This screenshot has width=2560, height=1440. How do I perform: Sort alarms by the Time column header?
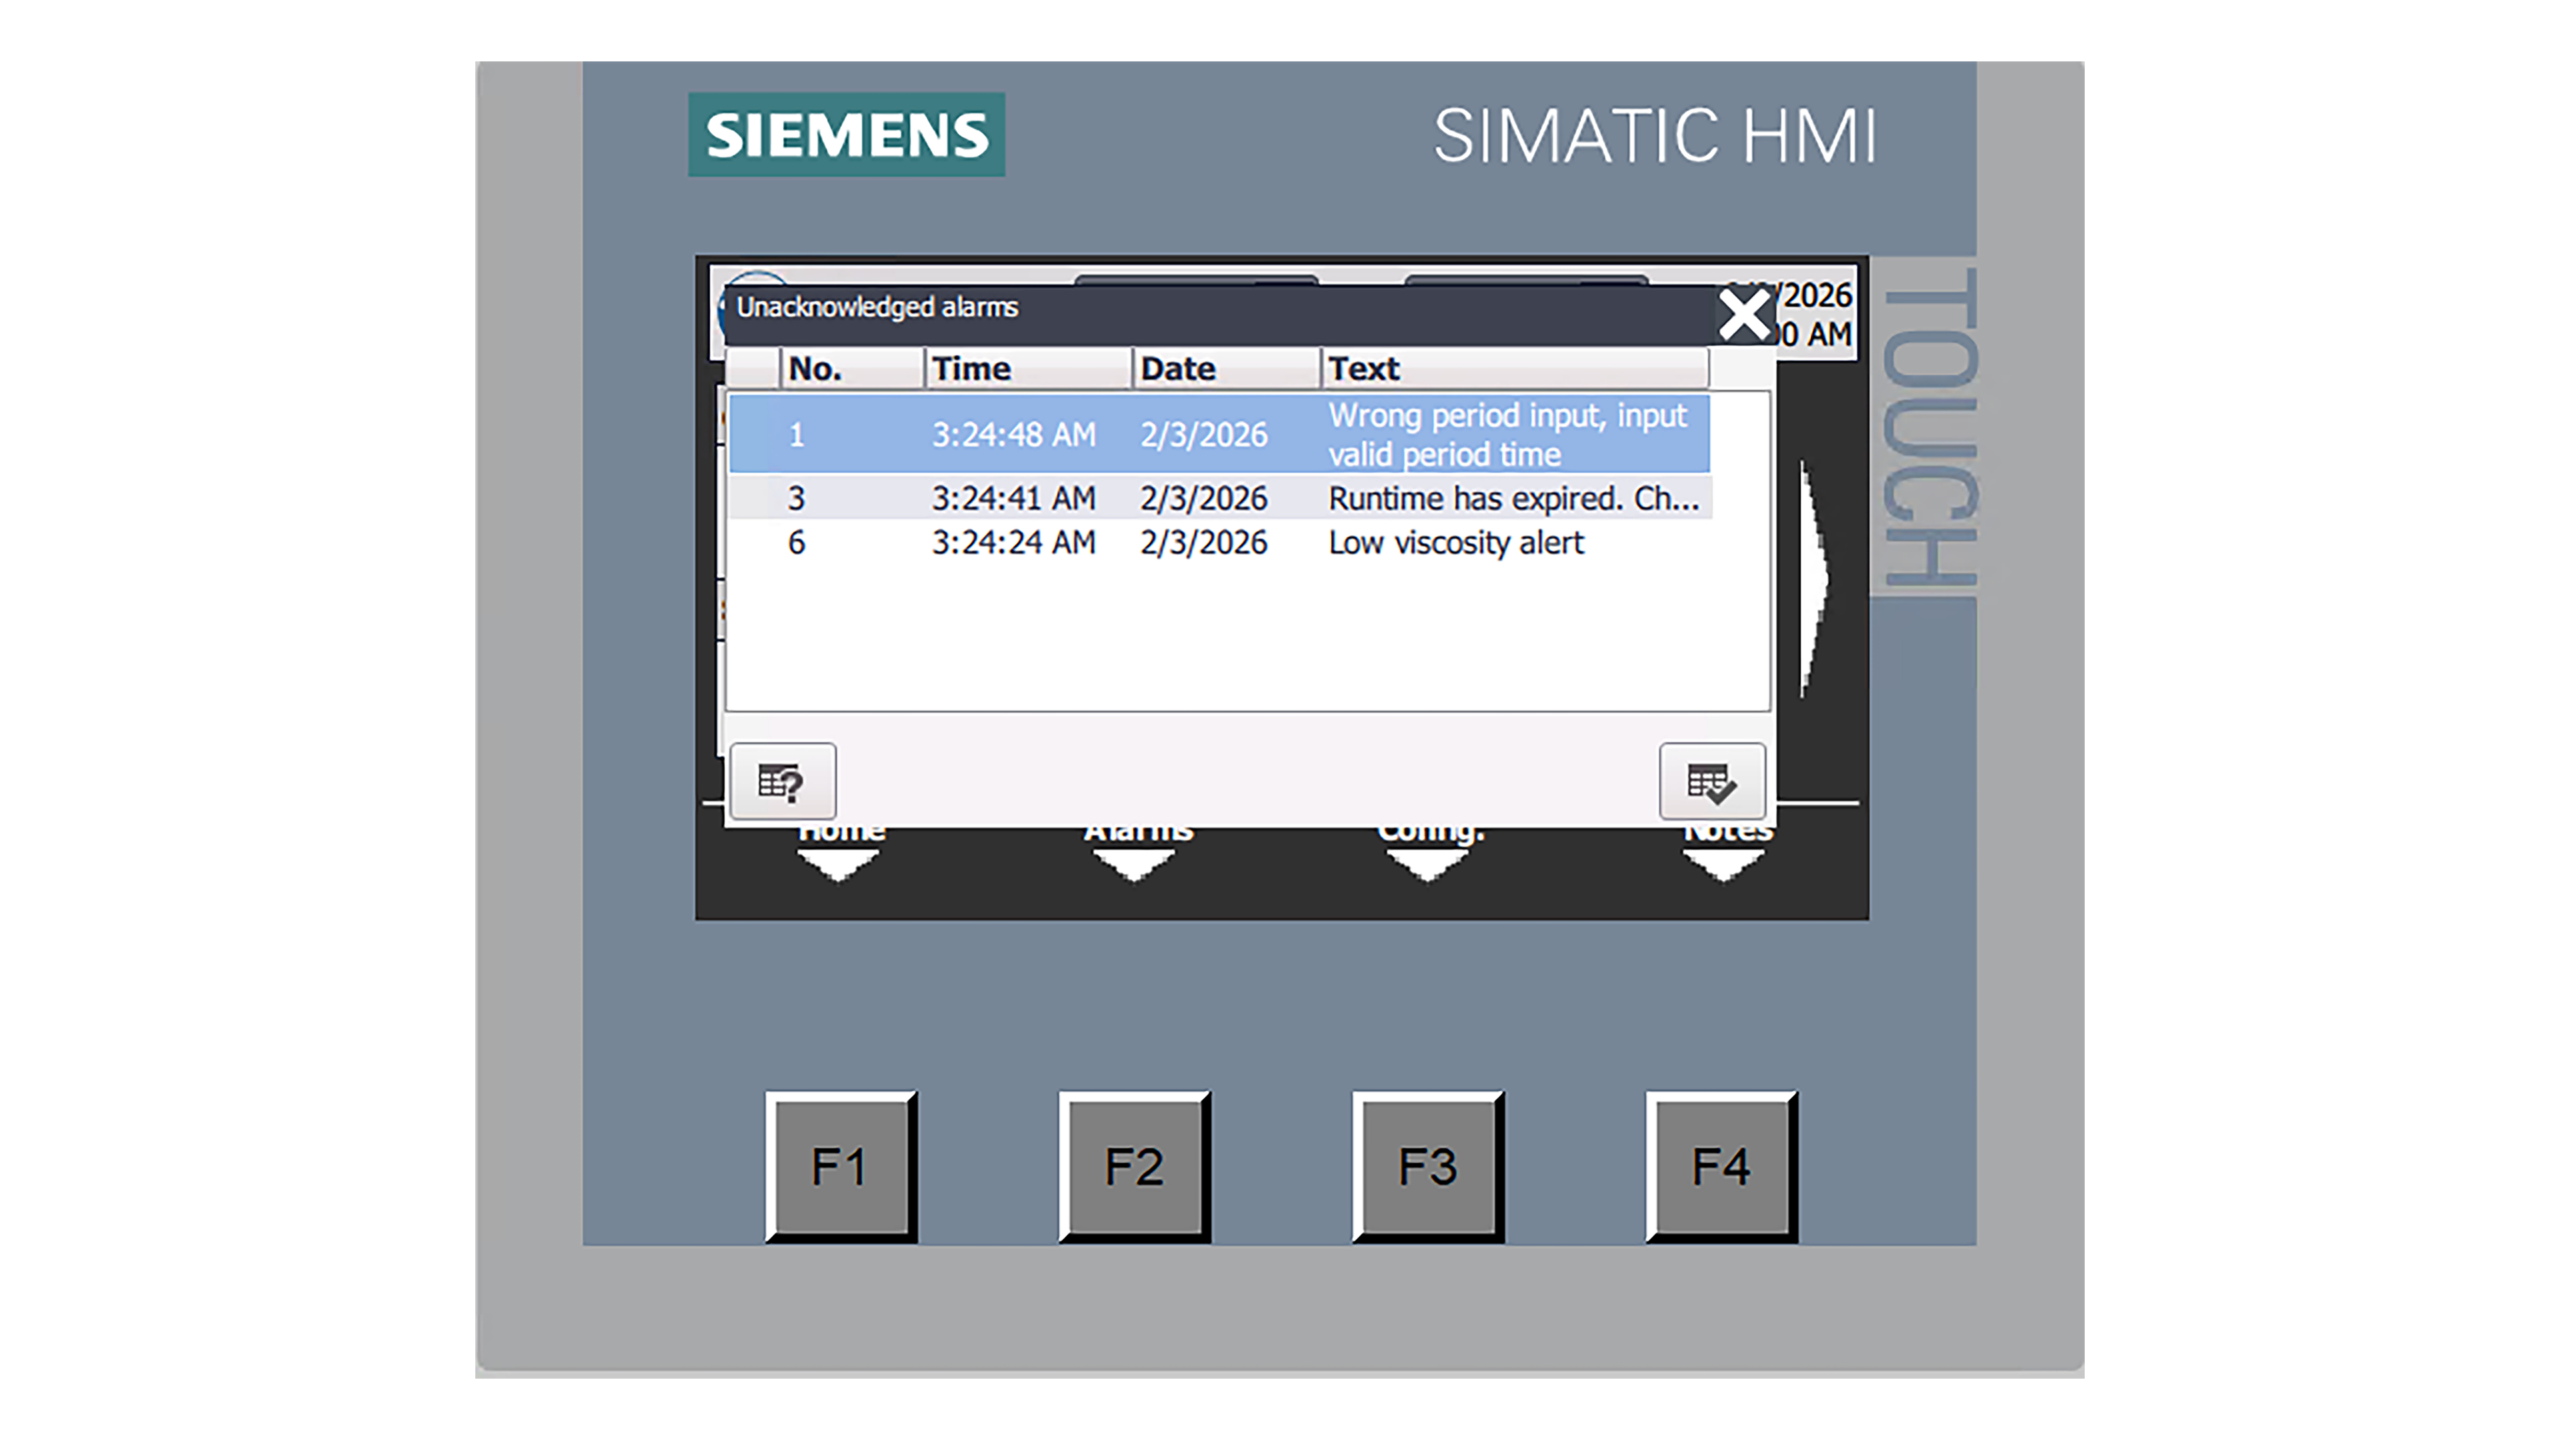(1028, 368)
